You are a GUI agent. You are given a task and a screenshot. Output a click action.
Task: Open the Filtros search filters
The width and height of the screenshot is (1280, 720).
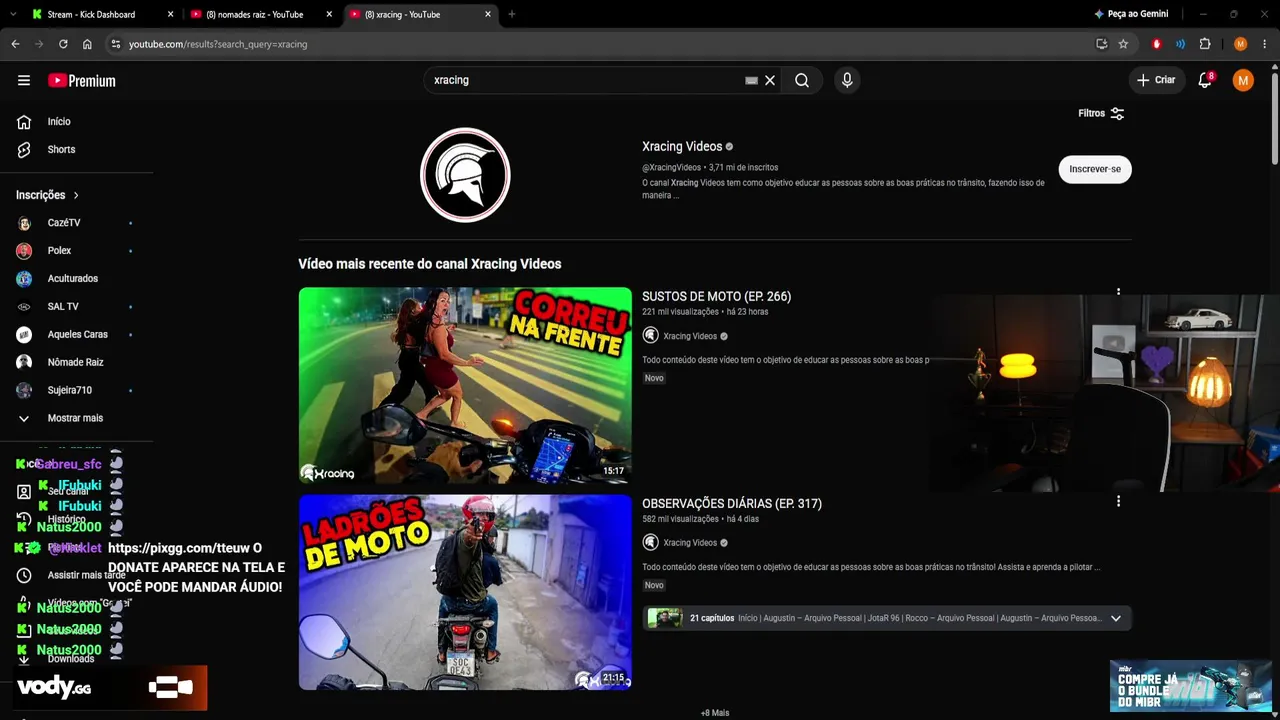[x=1101, y=113]
